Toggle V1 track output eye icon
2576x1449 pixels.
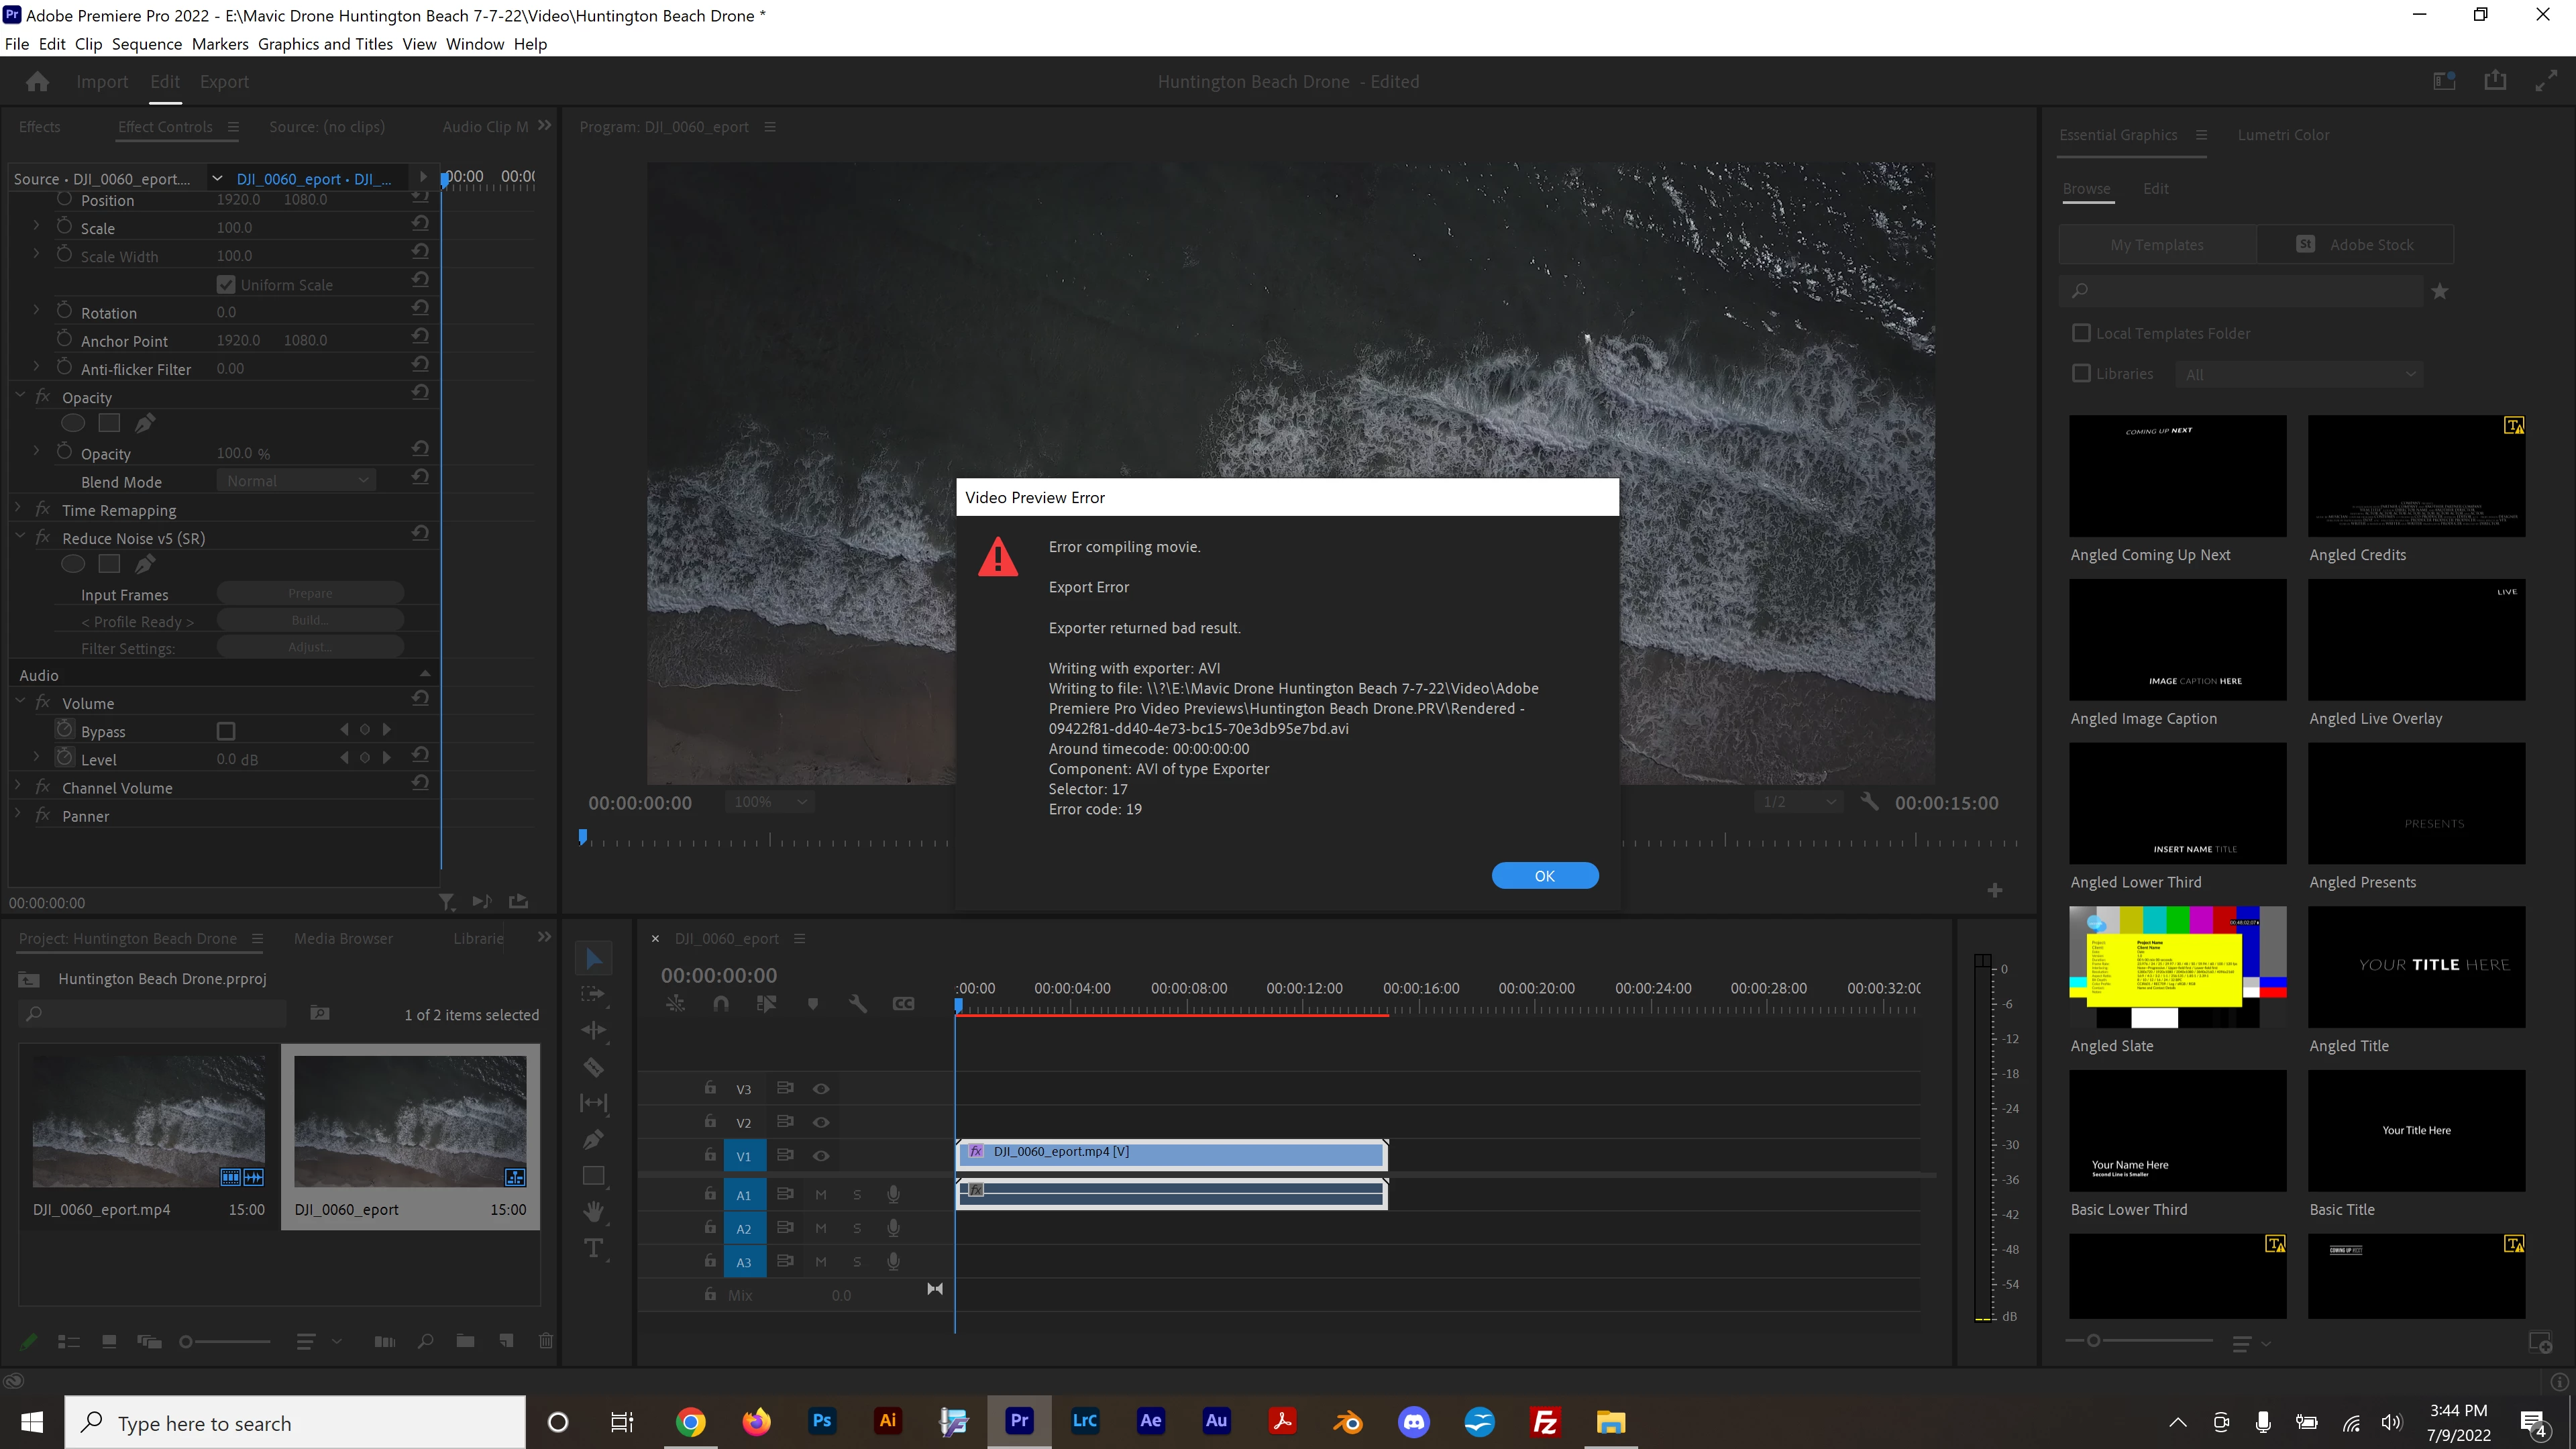pyautogui.click(x=821, y=1155)
